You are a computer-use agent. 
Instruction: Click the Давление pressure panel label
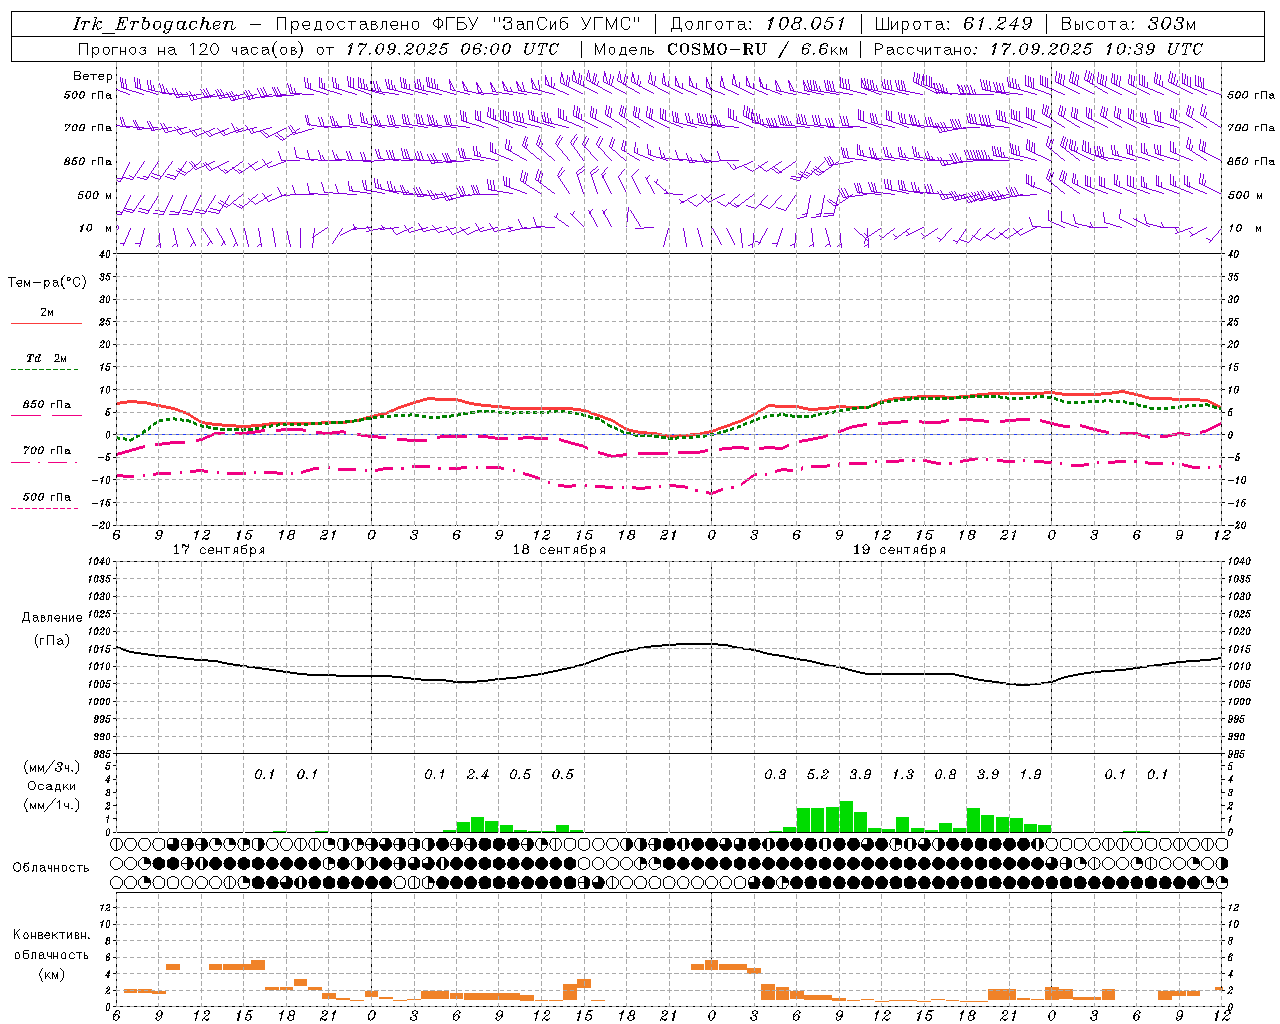click(52, 618)
